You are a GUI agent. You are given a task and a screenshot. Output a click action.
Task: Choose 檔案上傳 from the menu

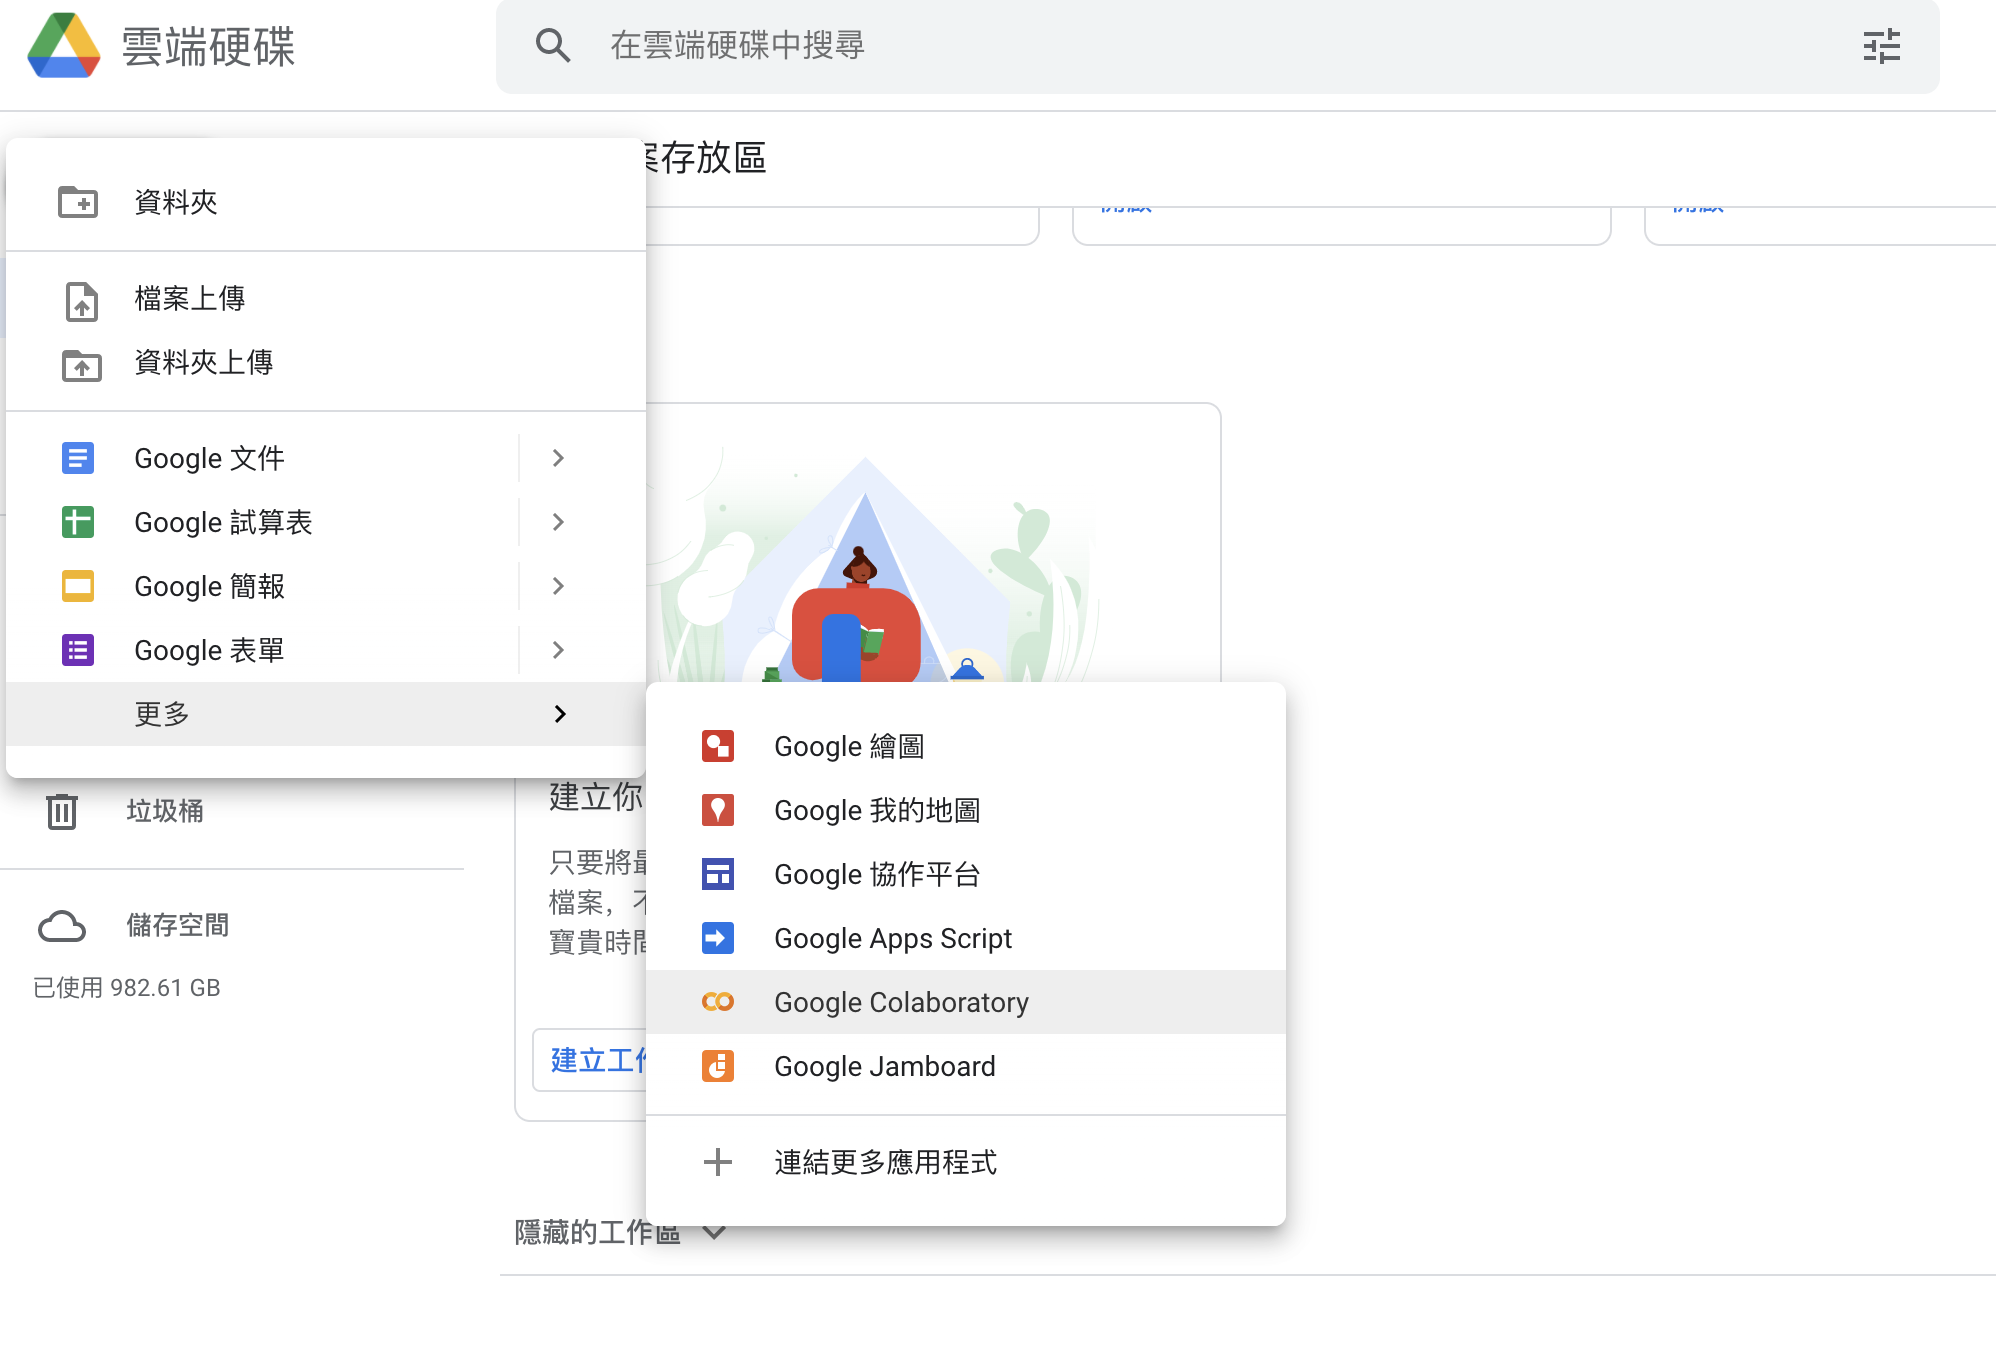tap(190, 299)
